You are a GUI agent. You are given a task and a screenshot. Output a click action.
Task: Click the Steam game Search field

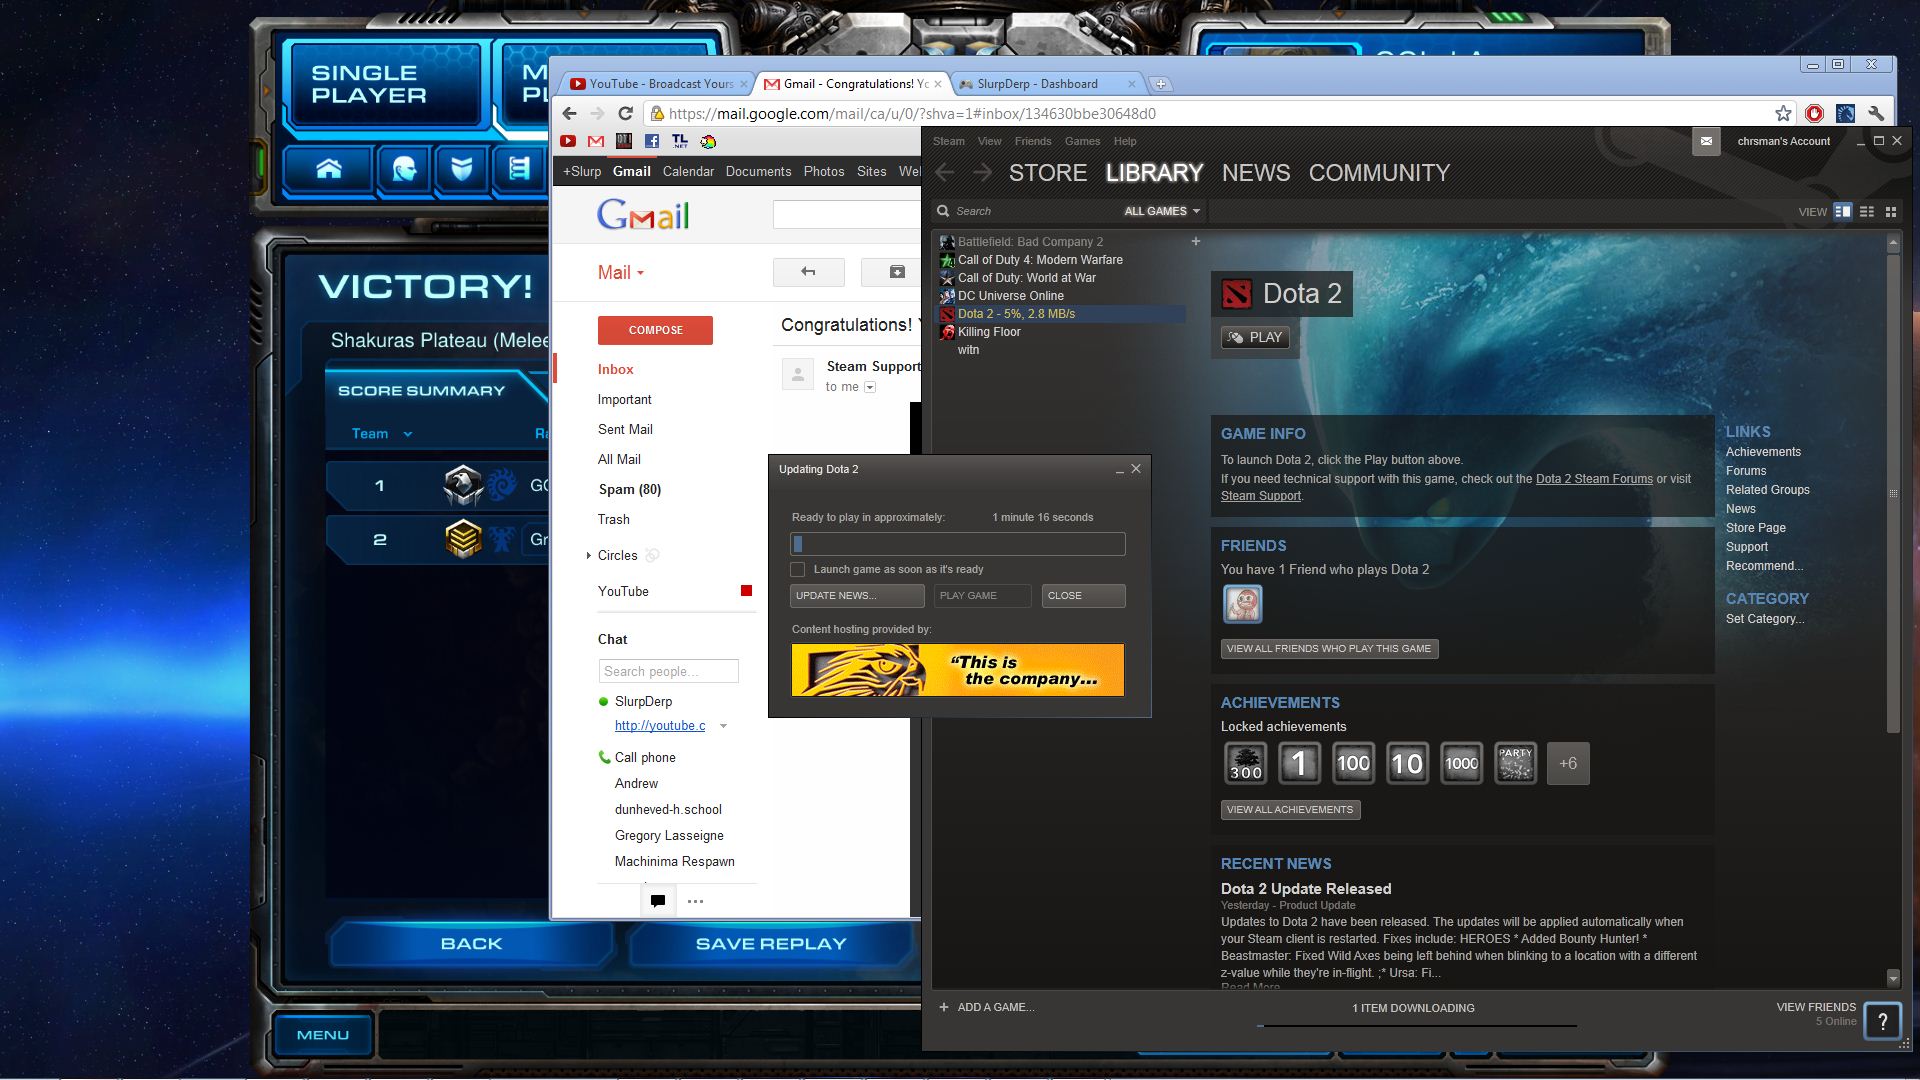[x=1025, y=211]
